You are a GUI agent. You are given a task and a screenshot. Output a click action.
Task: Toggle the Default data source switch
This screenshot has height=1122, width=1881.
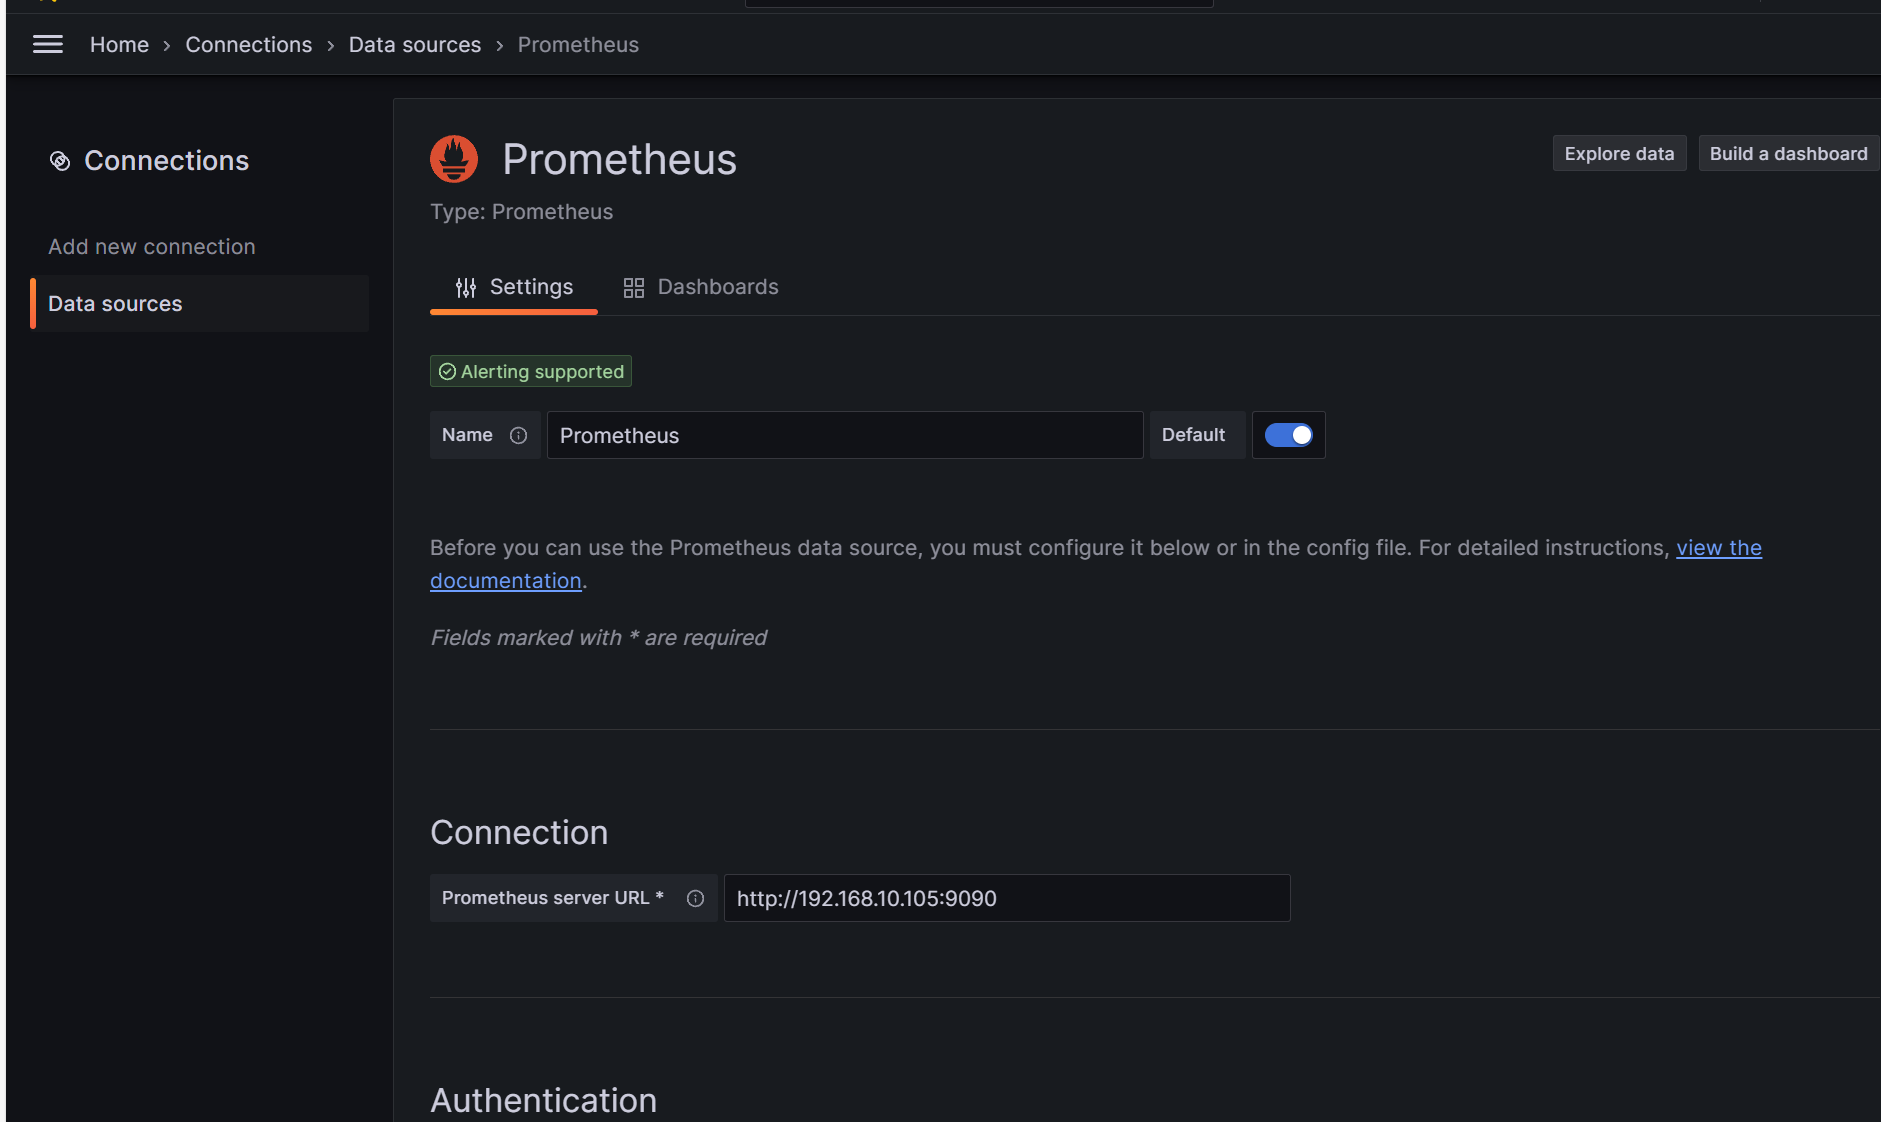(x=1289, y=435)
